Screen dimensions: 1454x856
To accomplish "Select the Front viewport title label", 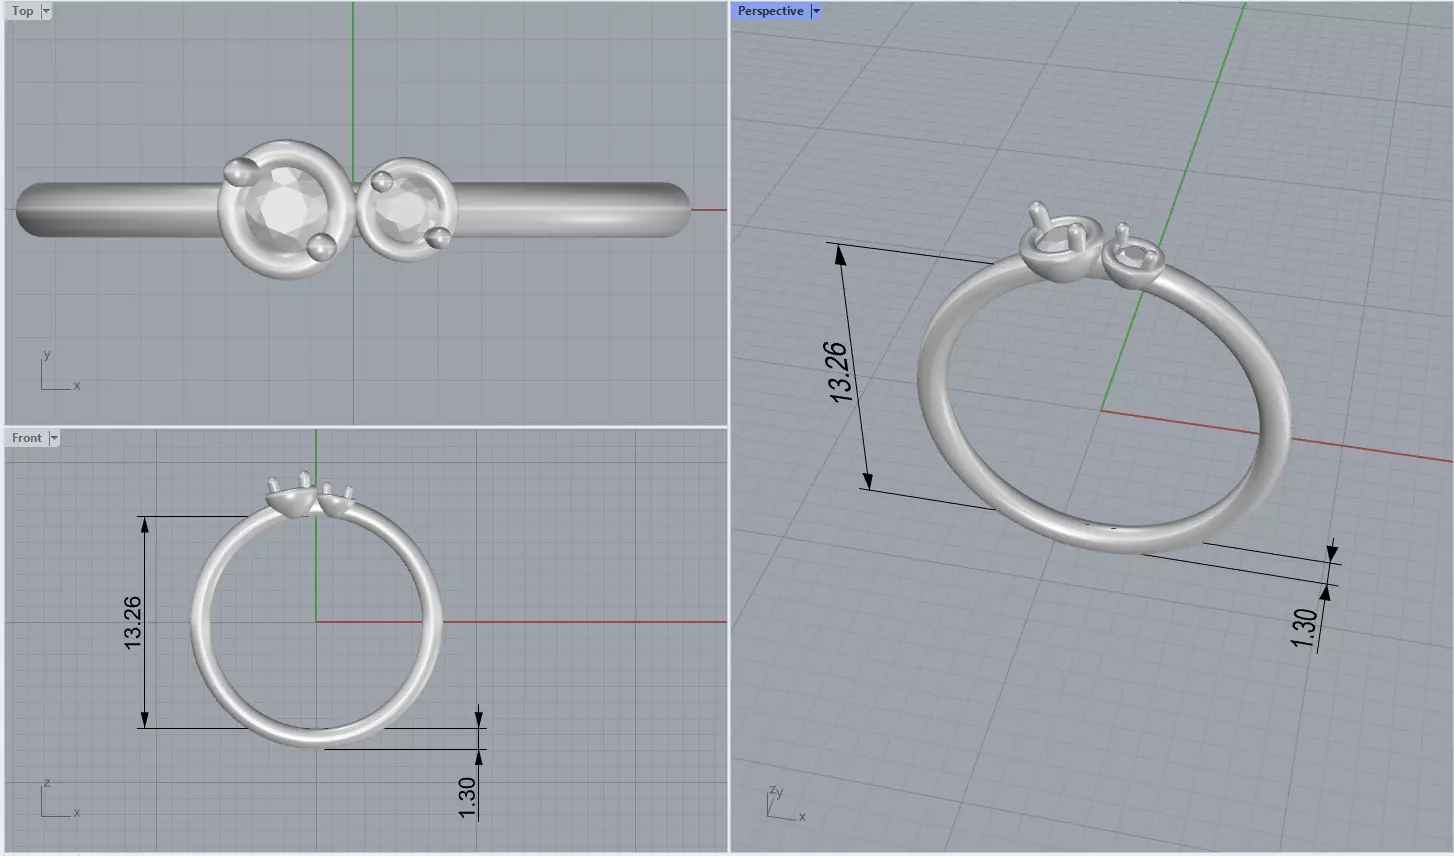I will pyautogui.click(x=27, y=438).
